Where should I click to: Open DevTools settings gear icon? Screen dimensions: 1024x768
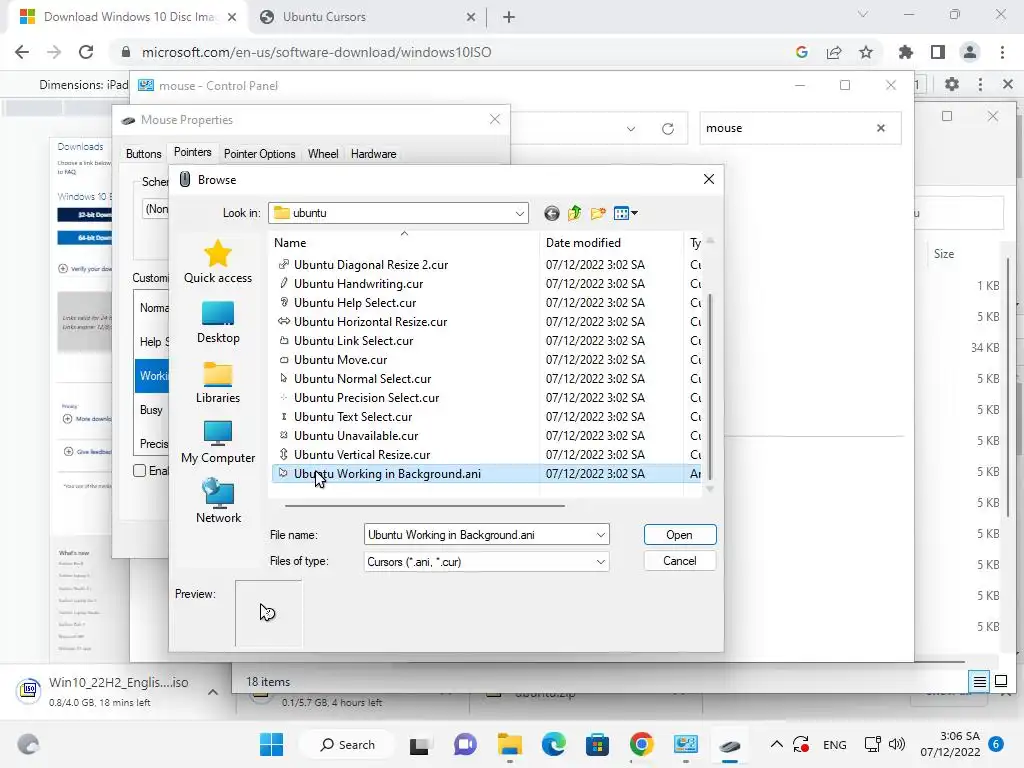[952, 84]
